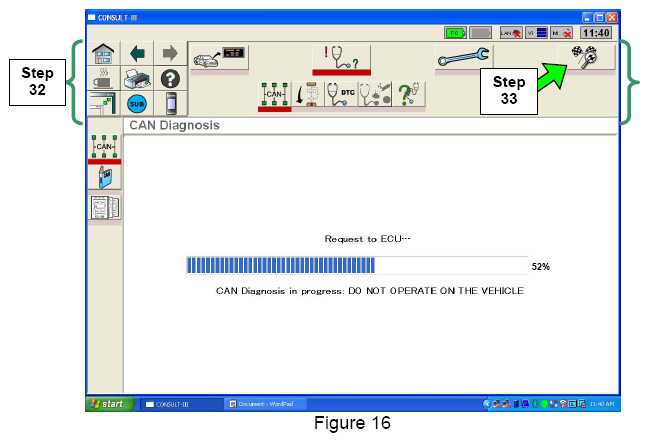
Task: Click the coffee cup icon
Action: click(103, 78)
